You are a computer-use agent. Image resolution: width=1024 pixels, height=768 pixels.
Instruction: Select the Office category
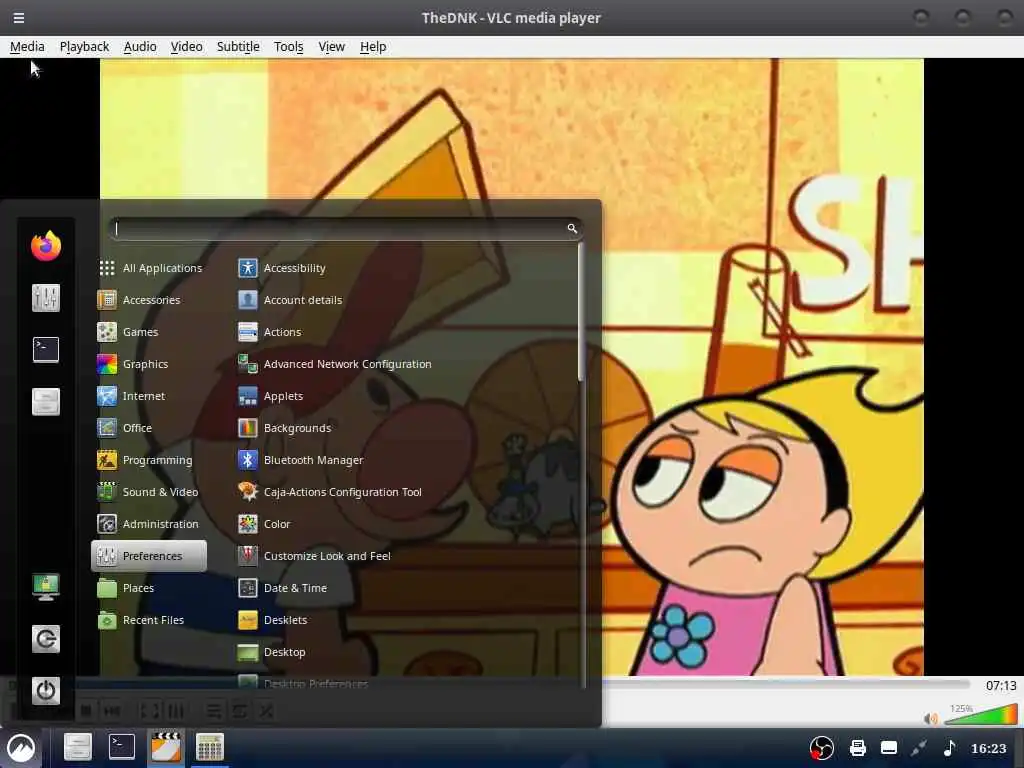150,428
